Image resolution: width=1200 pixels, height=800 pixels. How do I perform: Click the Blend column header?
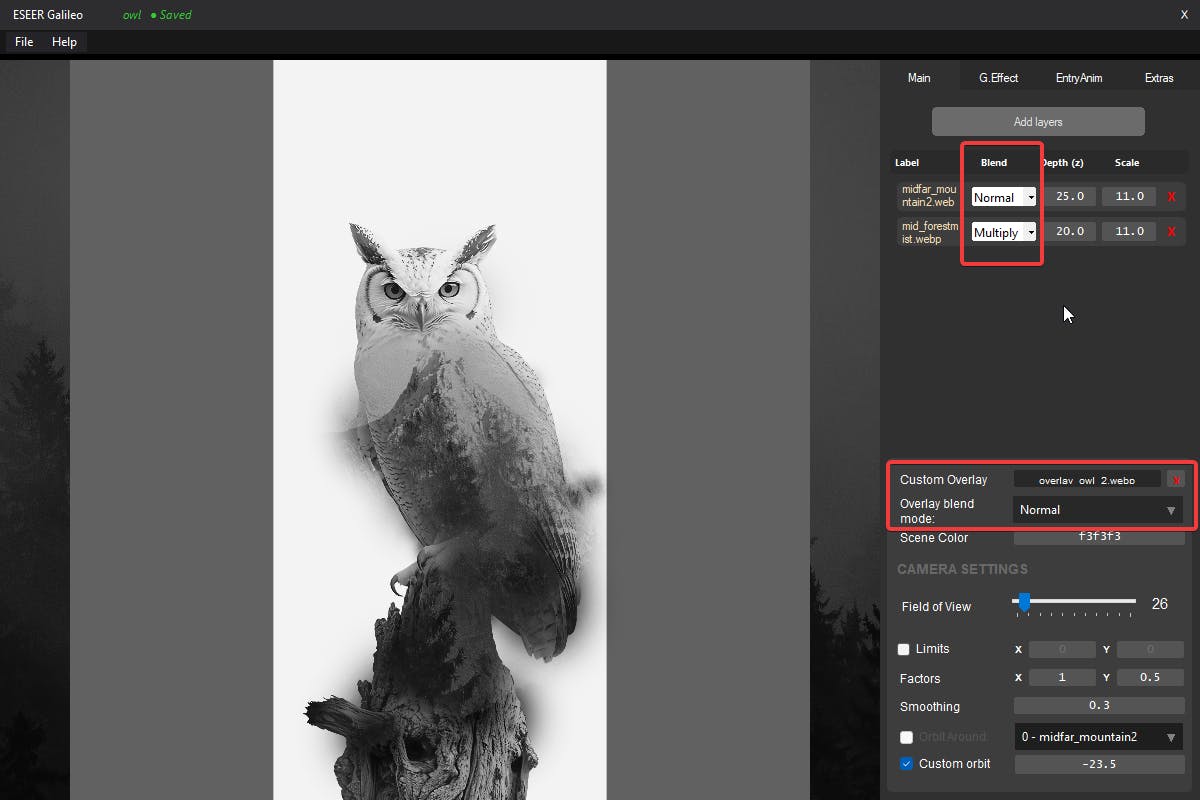click(994, 162)
